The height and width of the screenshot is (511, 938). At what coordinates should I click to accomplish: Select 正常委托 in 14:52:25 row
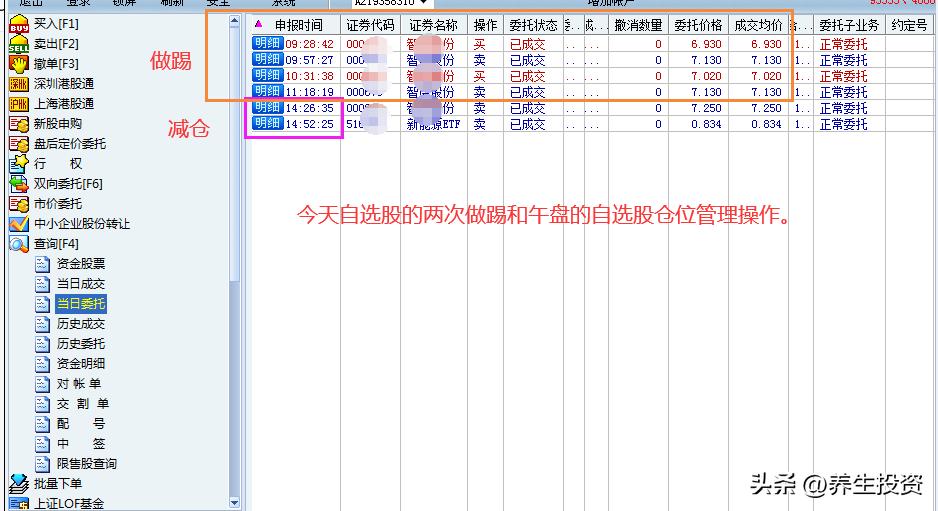pos(843,124)
